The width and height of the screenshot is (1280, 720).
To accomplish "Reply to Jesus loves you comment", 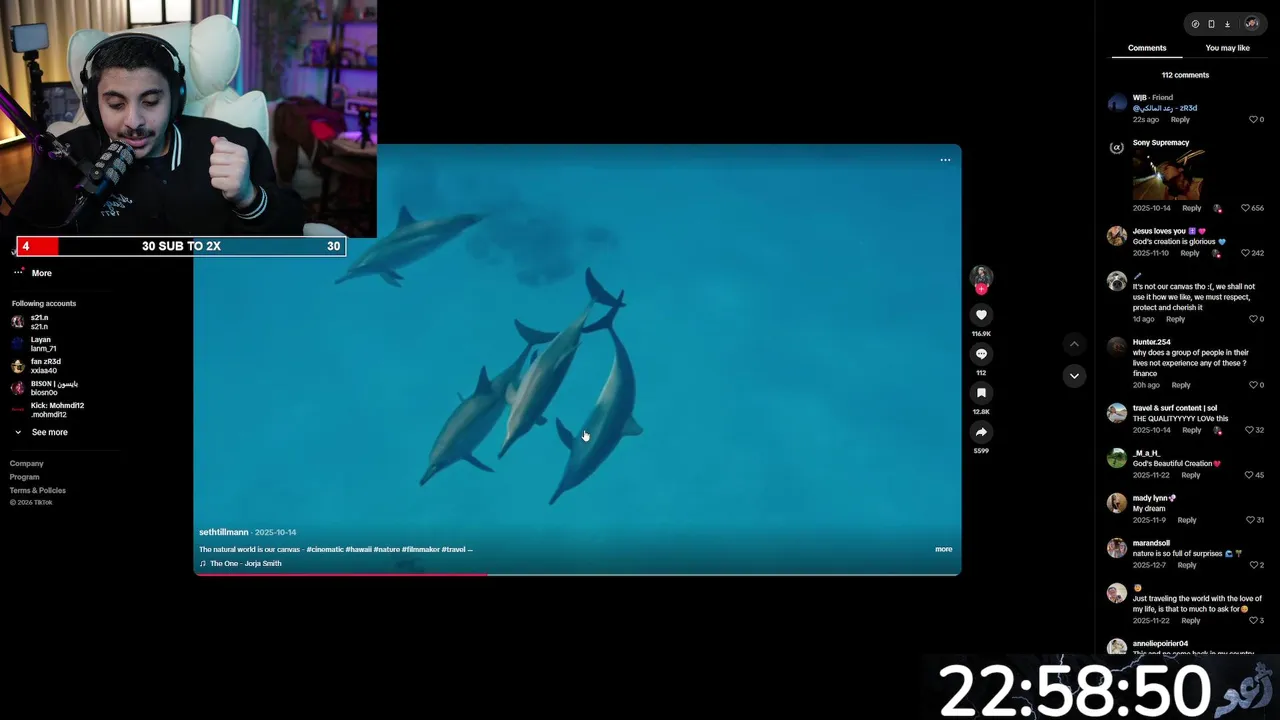I will click(x=1190, y=253).
